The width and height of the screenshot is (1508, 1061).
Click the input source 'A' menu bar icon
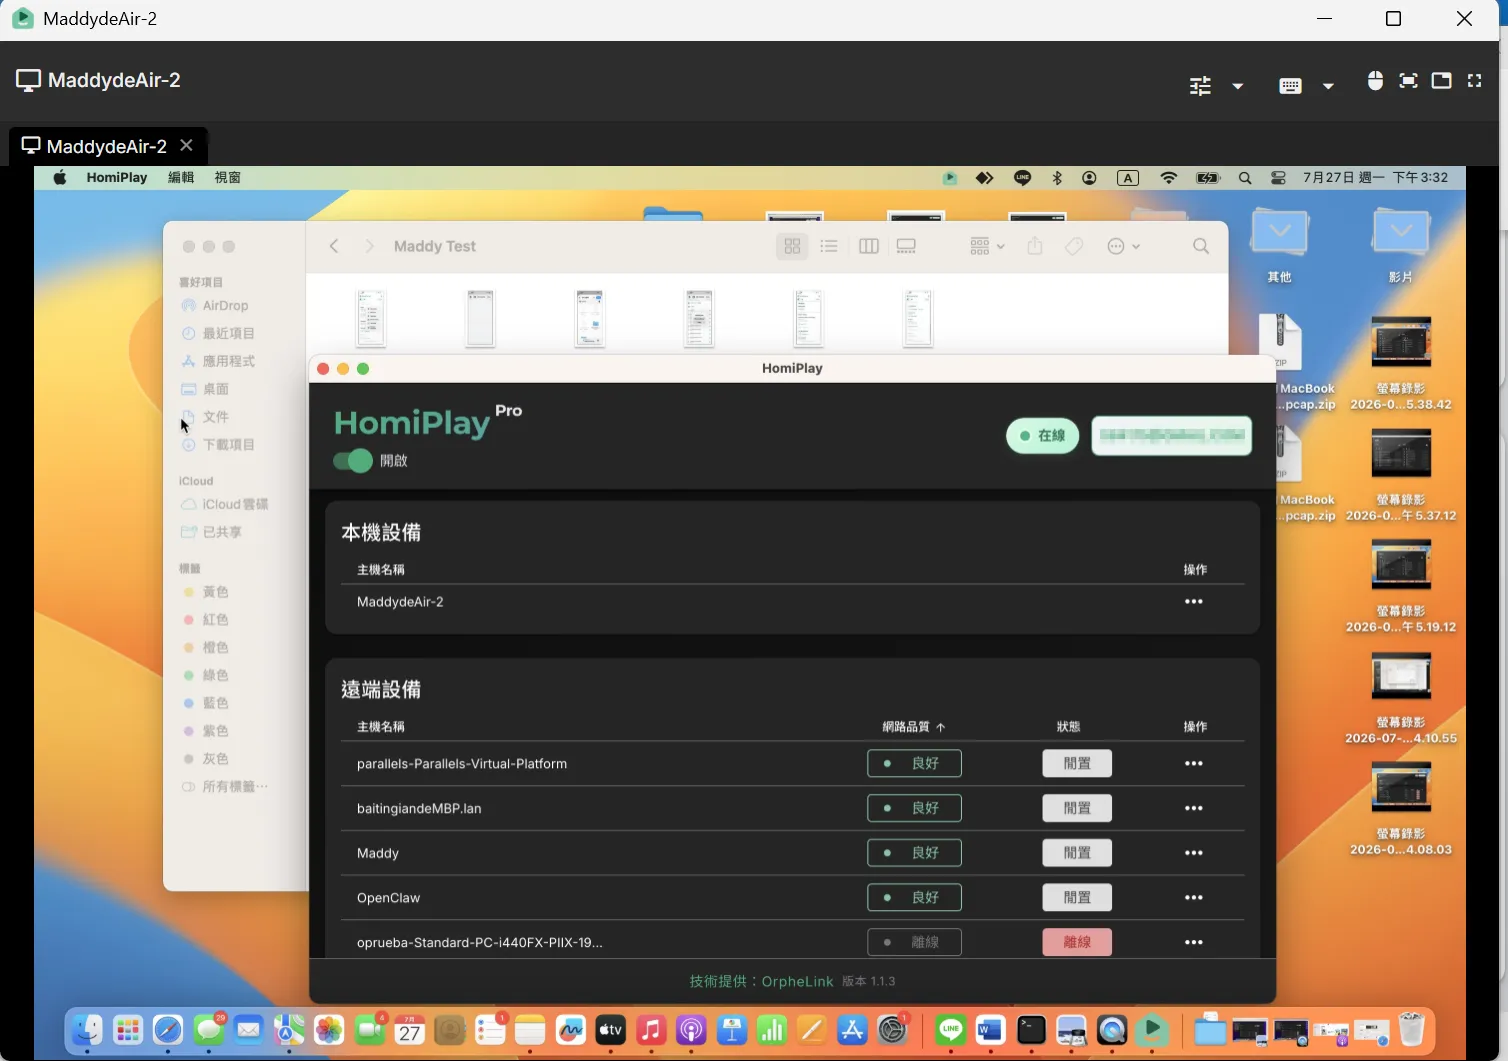[1128, 178]
